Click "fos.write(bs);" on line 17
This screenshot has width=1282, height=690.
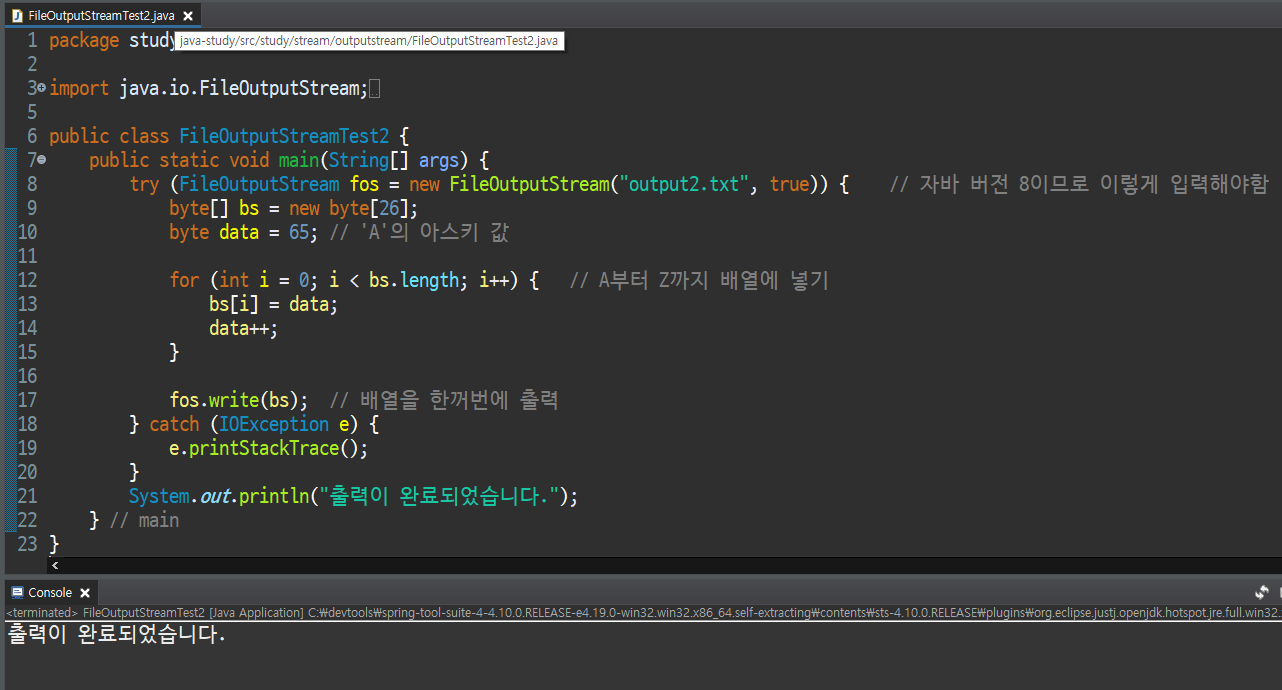pyautogui.click(x=239, y=401)
